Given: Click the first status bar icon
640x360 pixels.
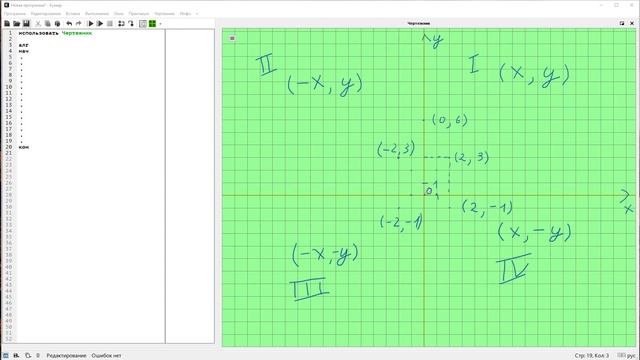Looking at the screenshot, I should tap(6, 356).
